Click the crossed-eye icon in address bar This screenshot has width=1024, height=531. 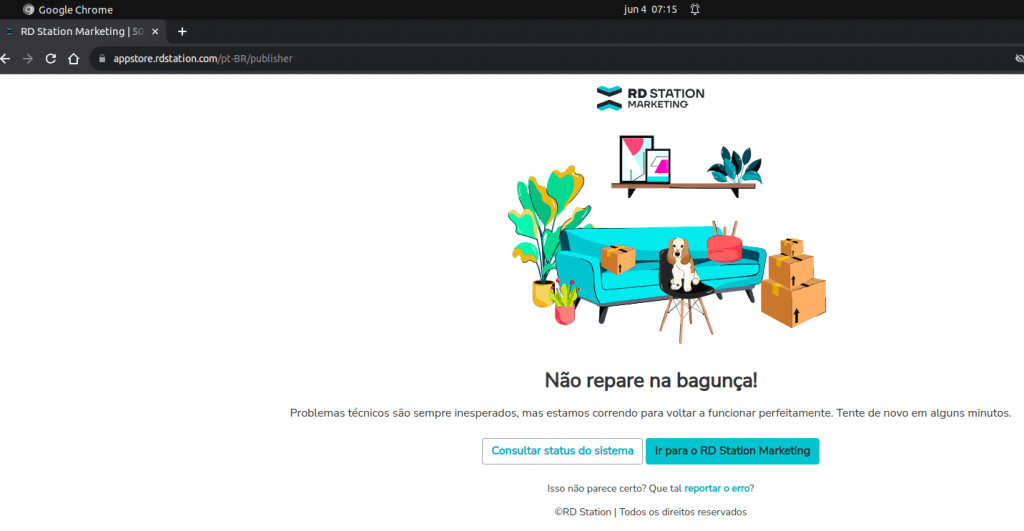pyautogui.click(x=1019, y=58)
